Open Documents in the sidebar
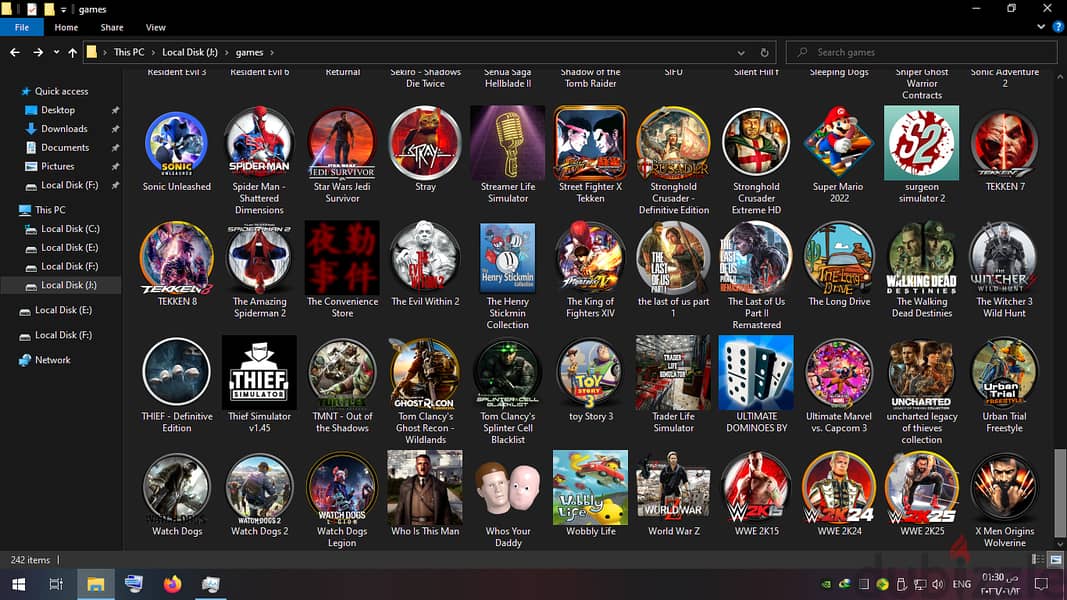The height and width of the screenshot is (600, 1067). (x=65, y=148)
